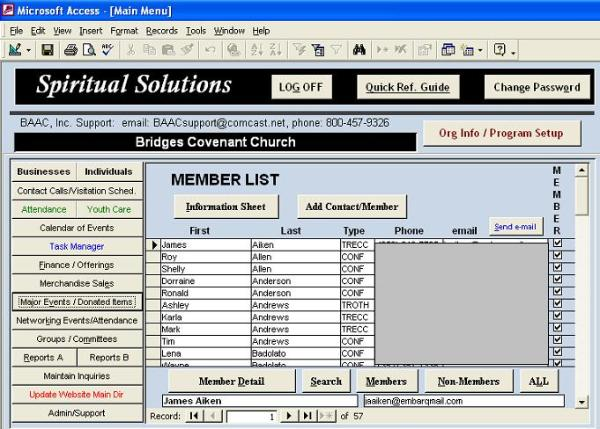
Task: Open the File menu
Action: coord(16,31)
